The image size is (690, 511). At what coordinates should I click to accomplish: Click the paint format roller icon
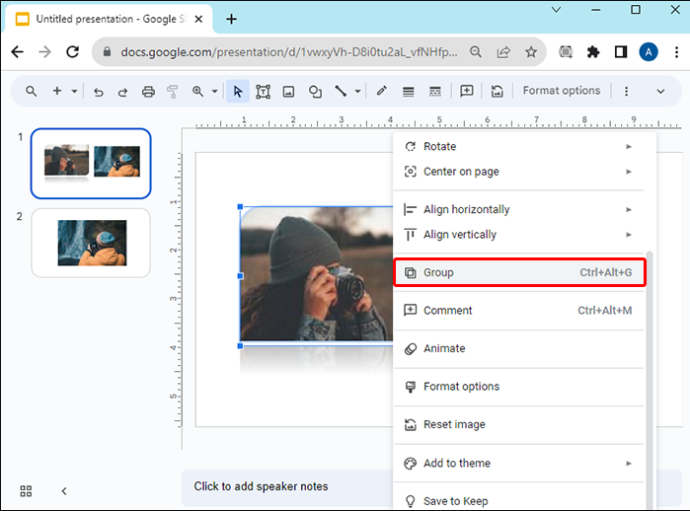172,92
